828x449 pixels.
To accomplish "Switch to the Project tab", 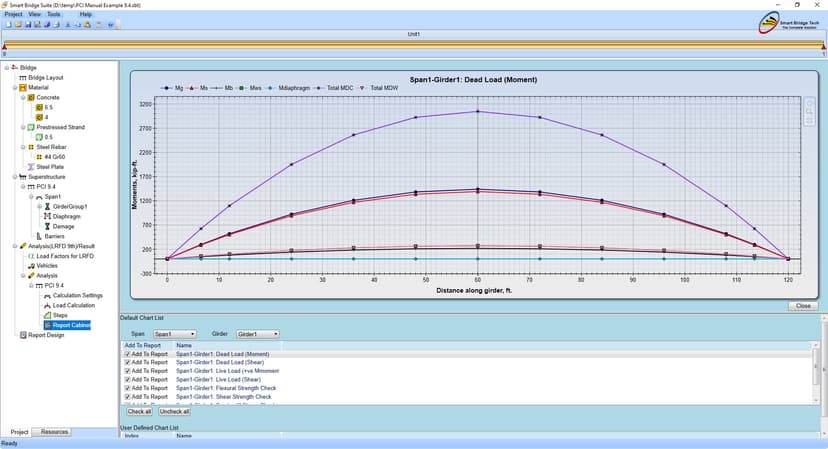I will tap(20, 432).
